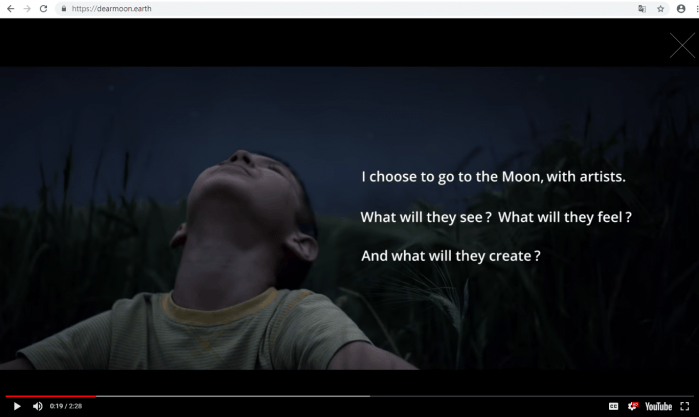Bookmark this page with star
The height and width of the screenshot is (417, 699).
(x=661, y=8)
